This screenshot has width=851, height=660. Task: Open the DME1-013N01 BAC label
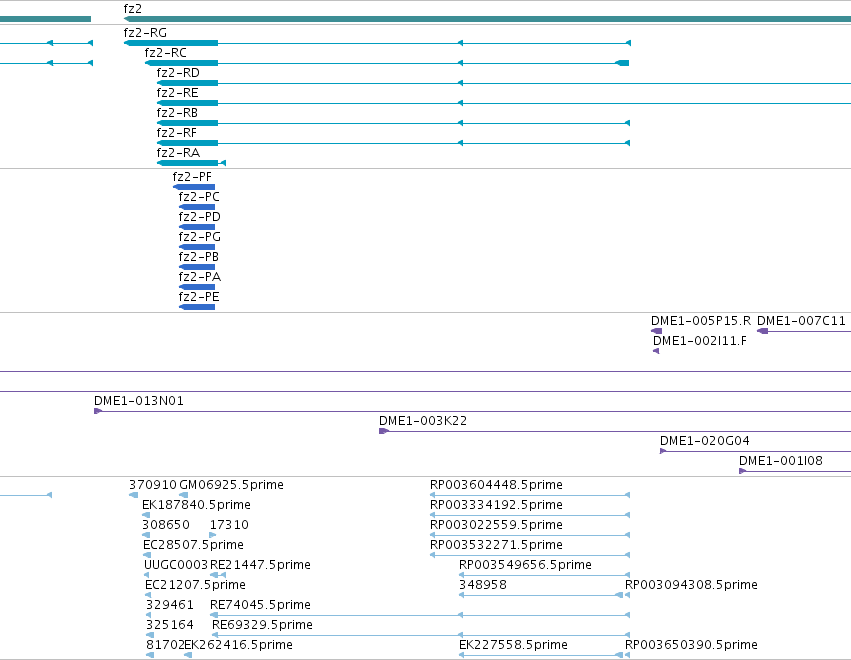click(139, 401)
